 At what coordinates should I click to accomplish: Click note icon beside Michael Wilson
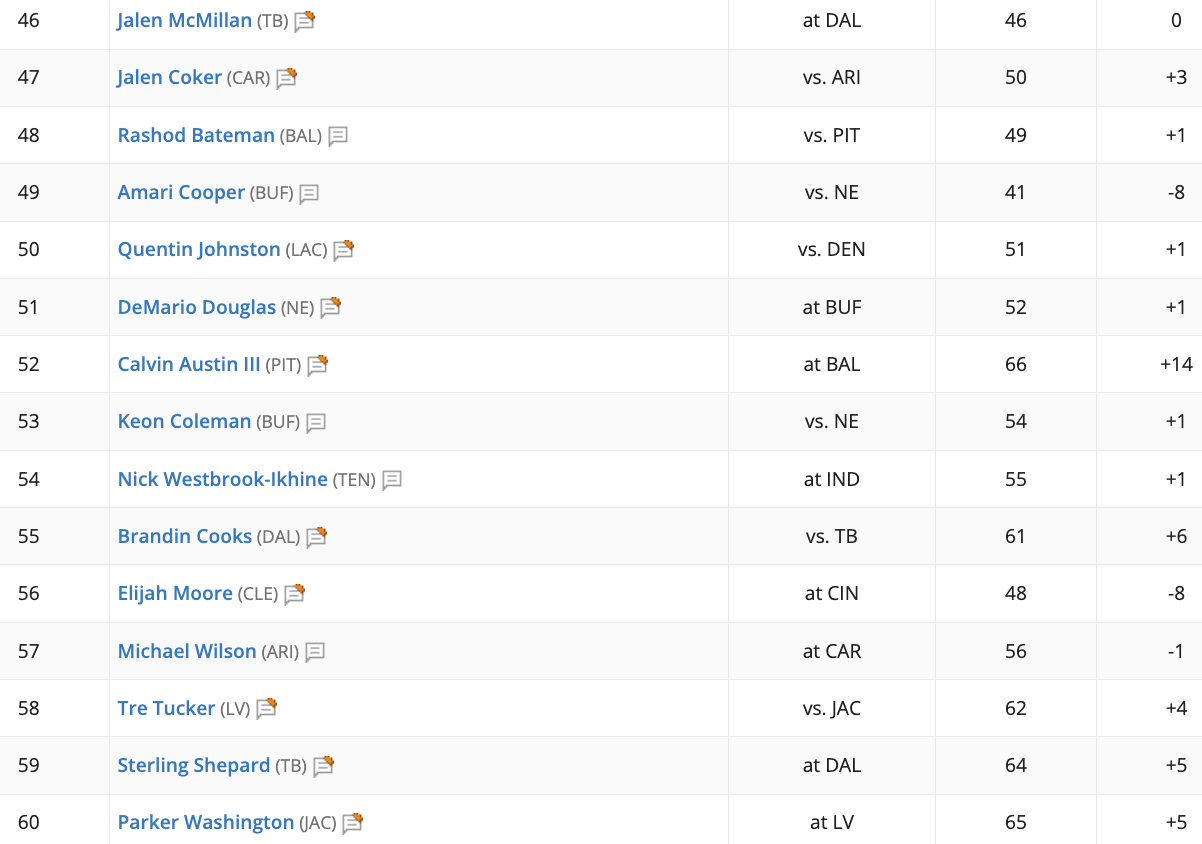(315, 652)
